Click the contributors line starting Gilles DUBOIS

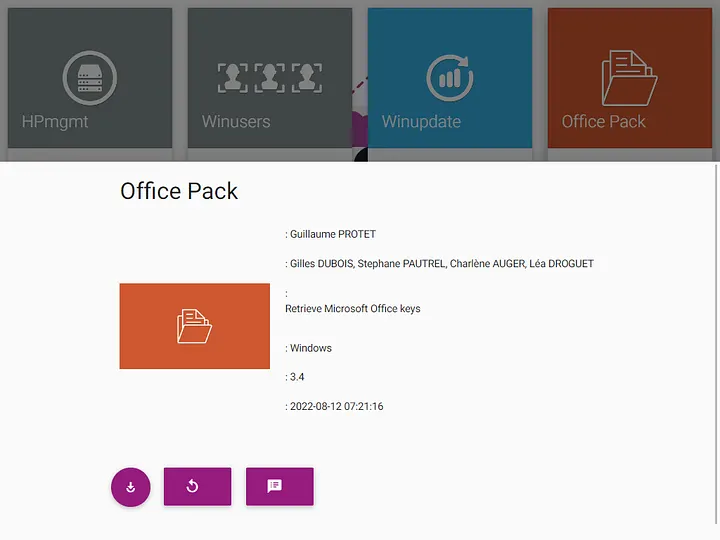click(x=441, y=264)
